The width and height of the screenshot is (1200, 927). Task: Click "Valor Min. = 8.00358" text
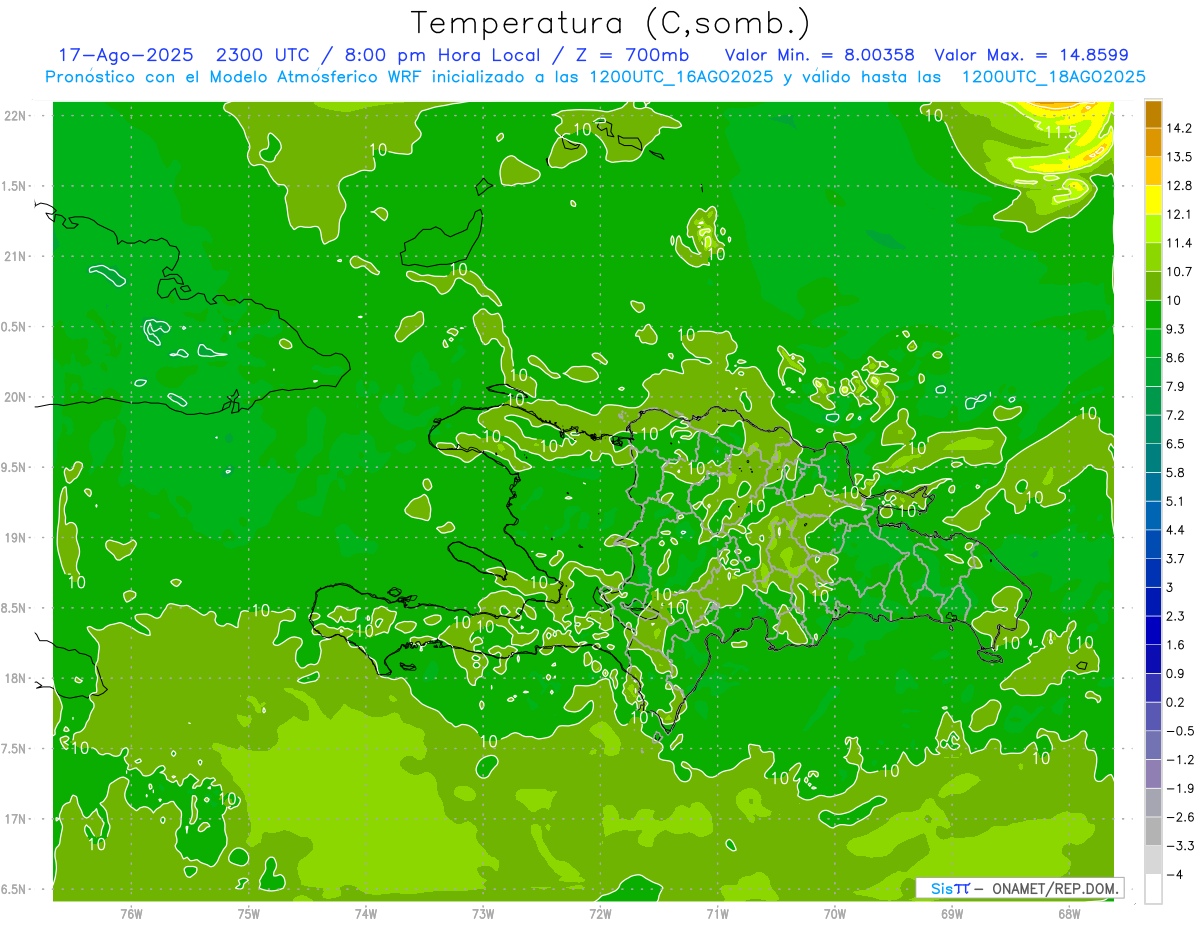click(819, 55)
